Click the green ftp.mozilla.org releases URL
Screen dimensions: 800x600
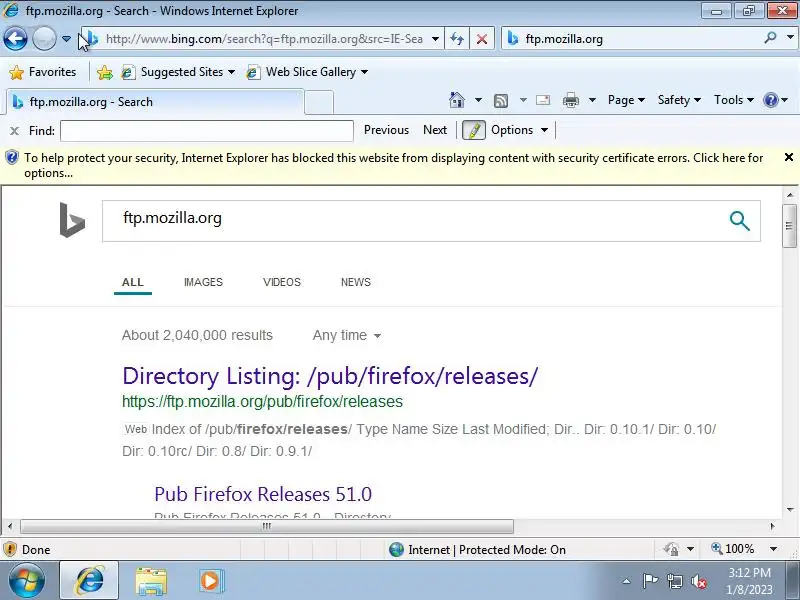point(262,402)
